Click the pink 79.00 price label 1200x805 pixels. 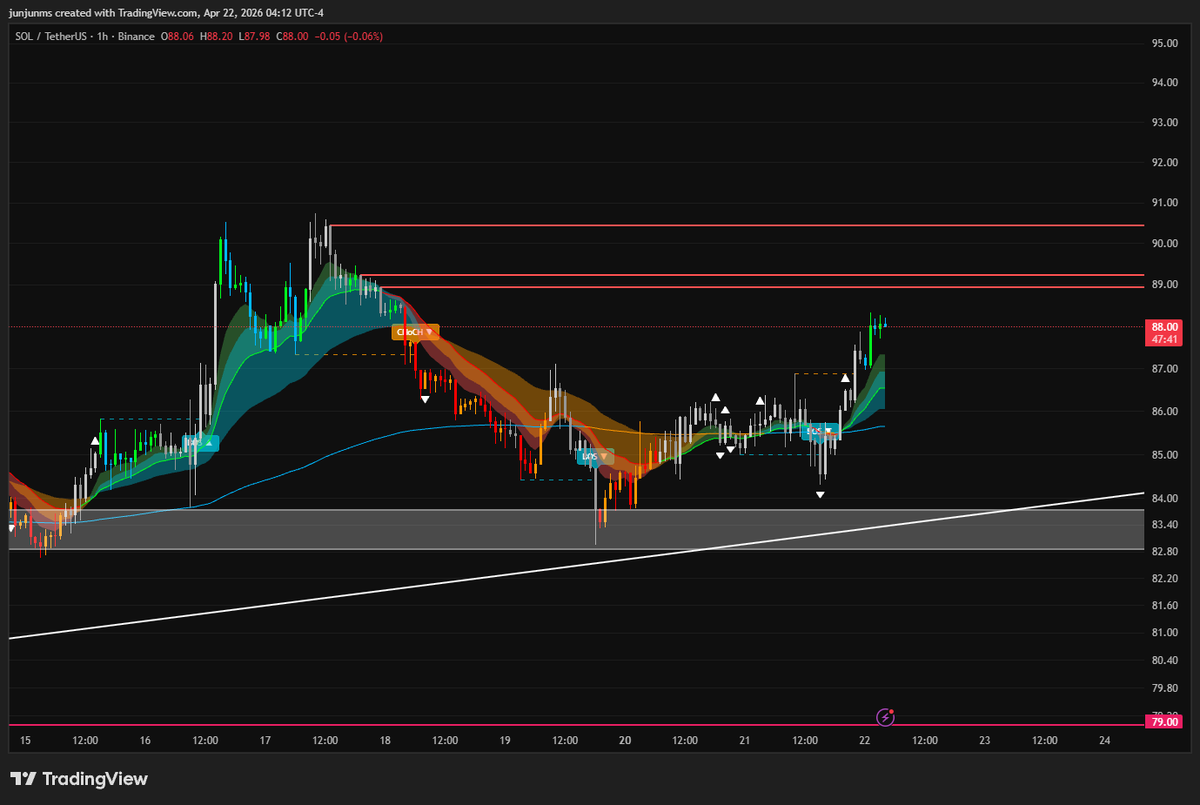click(1165, 722)
